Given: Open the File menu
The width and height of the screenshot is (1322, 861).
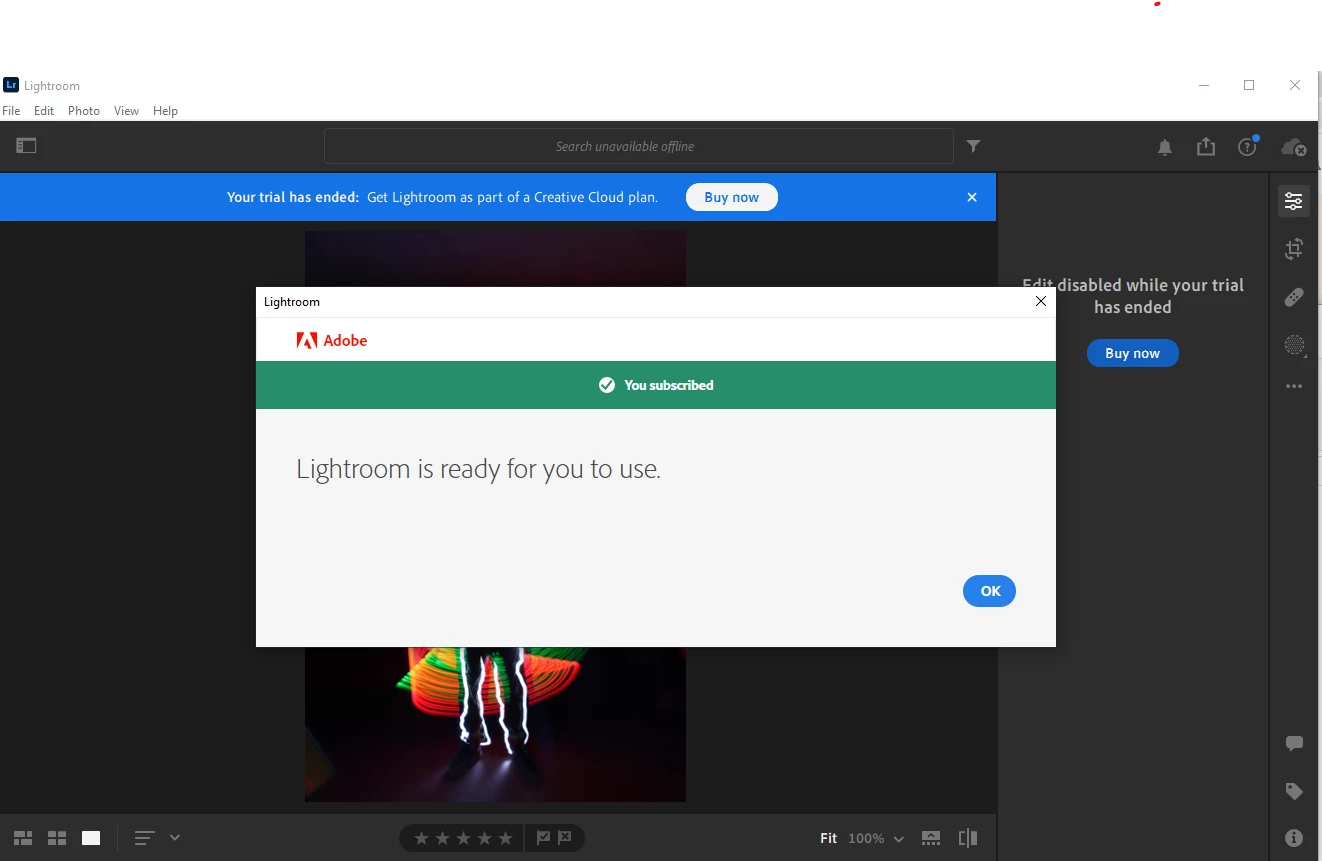Looking at the screenshot, I should tap(11, 111).
